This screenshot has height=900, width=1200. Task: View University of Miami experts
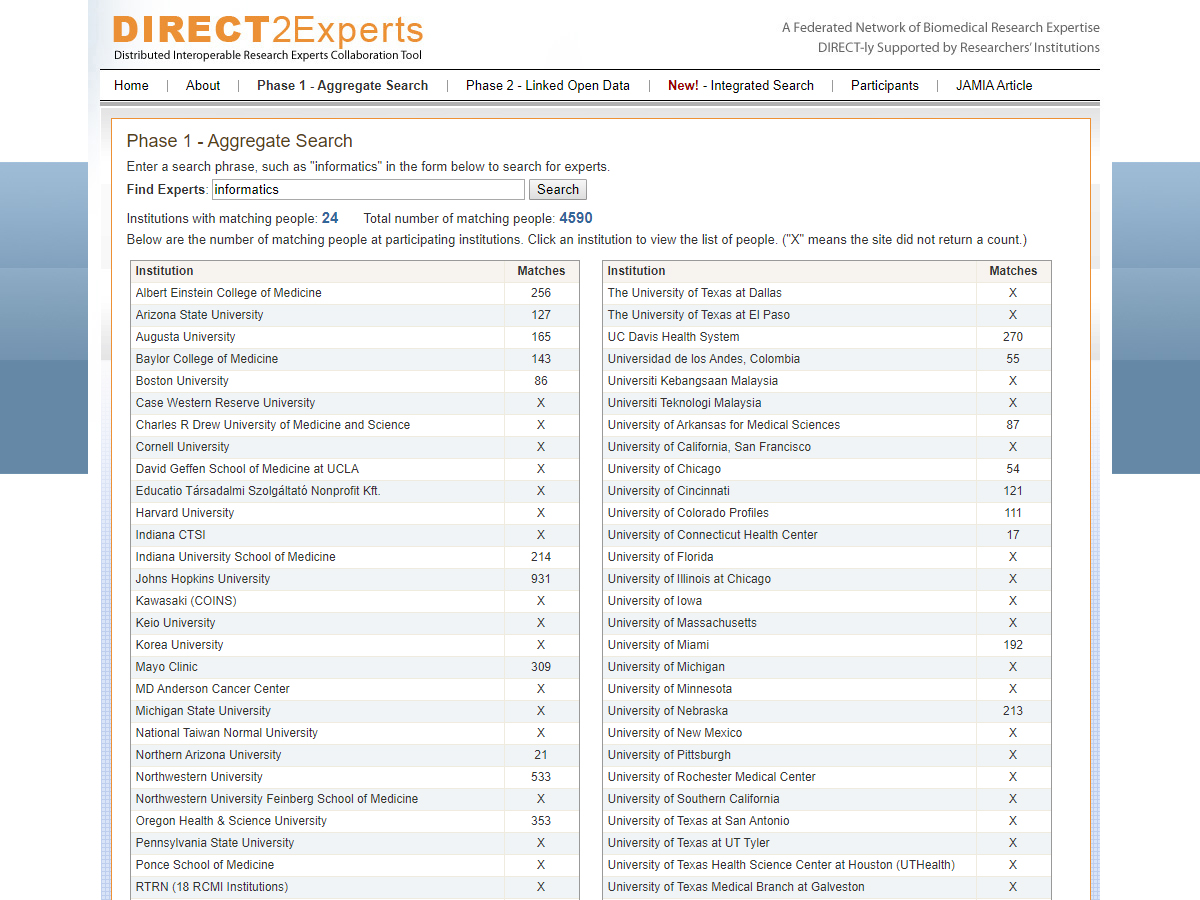658,645
